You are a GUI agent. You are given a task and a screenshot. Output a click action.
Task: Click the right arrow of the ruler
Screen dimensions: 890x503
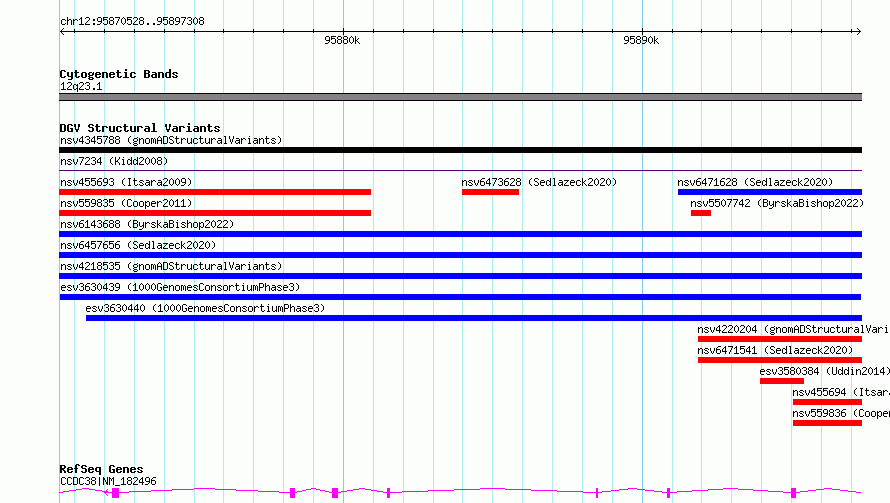click(858, 31)
